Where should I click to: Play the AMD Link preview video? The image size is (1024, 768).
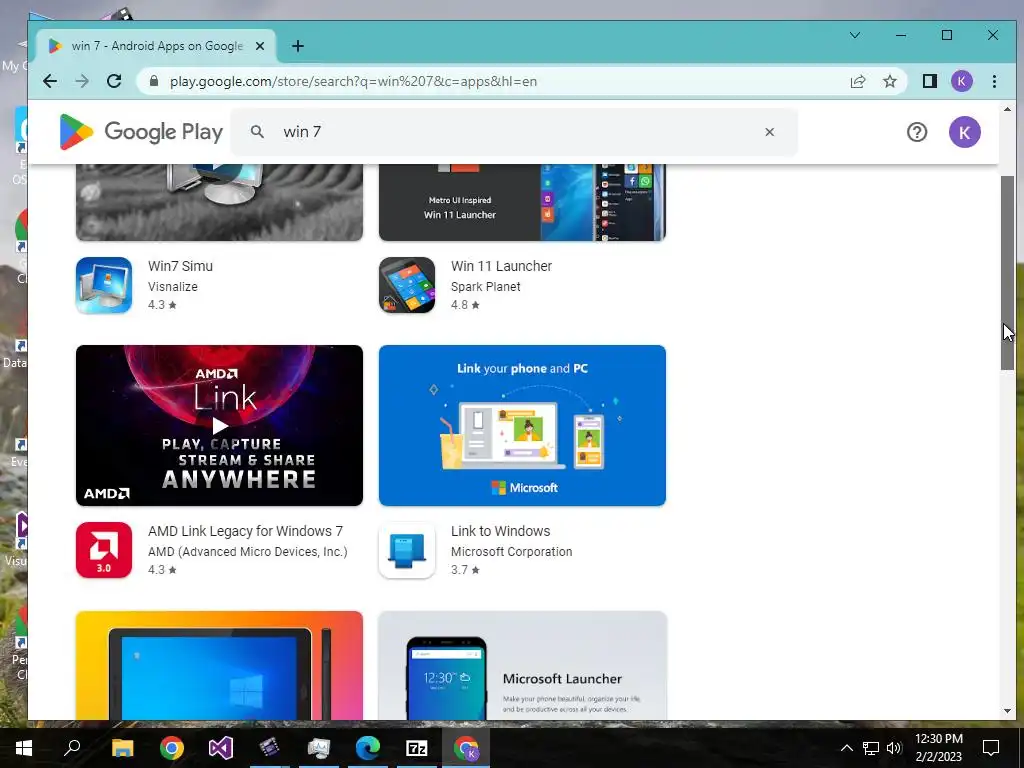click(x=220, y=426)
